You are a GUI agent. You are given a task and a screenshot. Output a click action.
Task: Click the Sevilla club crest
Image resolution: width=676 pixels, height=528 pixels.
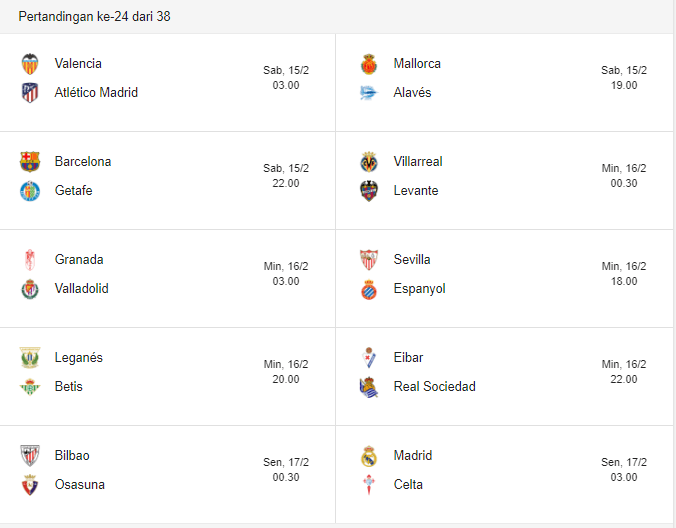(x=369, y=260)
